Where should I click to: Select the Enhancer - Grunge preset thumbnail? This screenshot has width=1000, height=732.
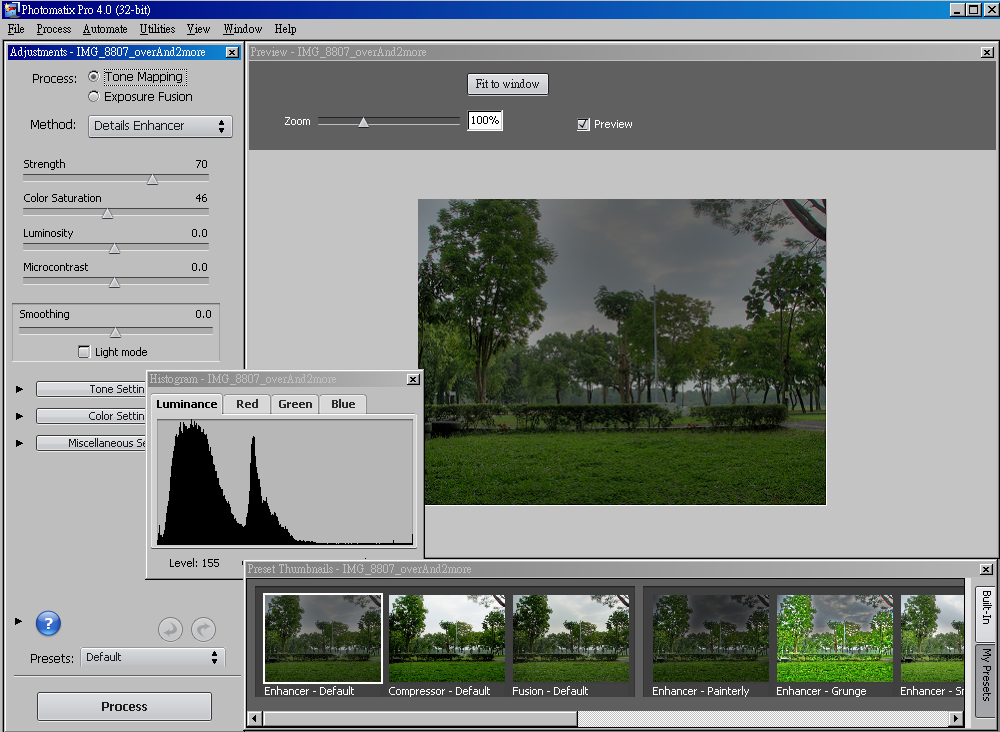coord(834,638)
